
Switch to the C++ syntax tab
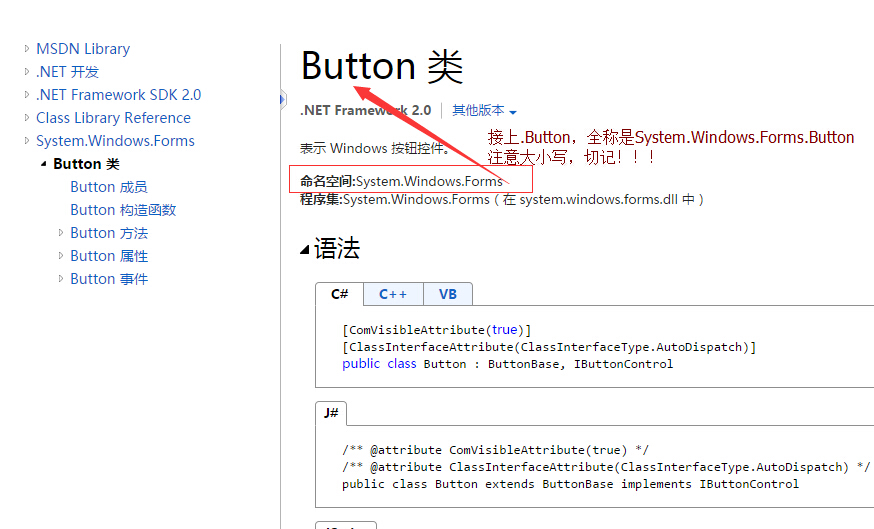pos(393,294)
